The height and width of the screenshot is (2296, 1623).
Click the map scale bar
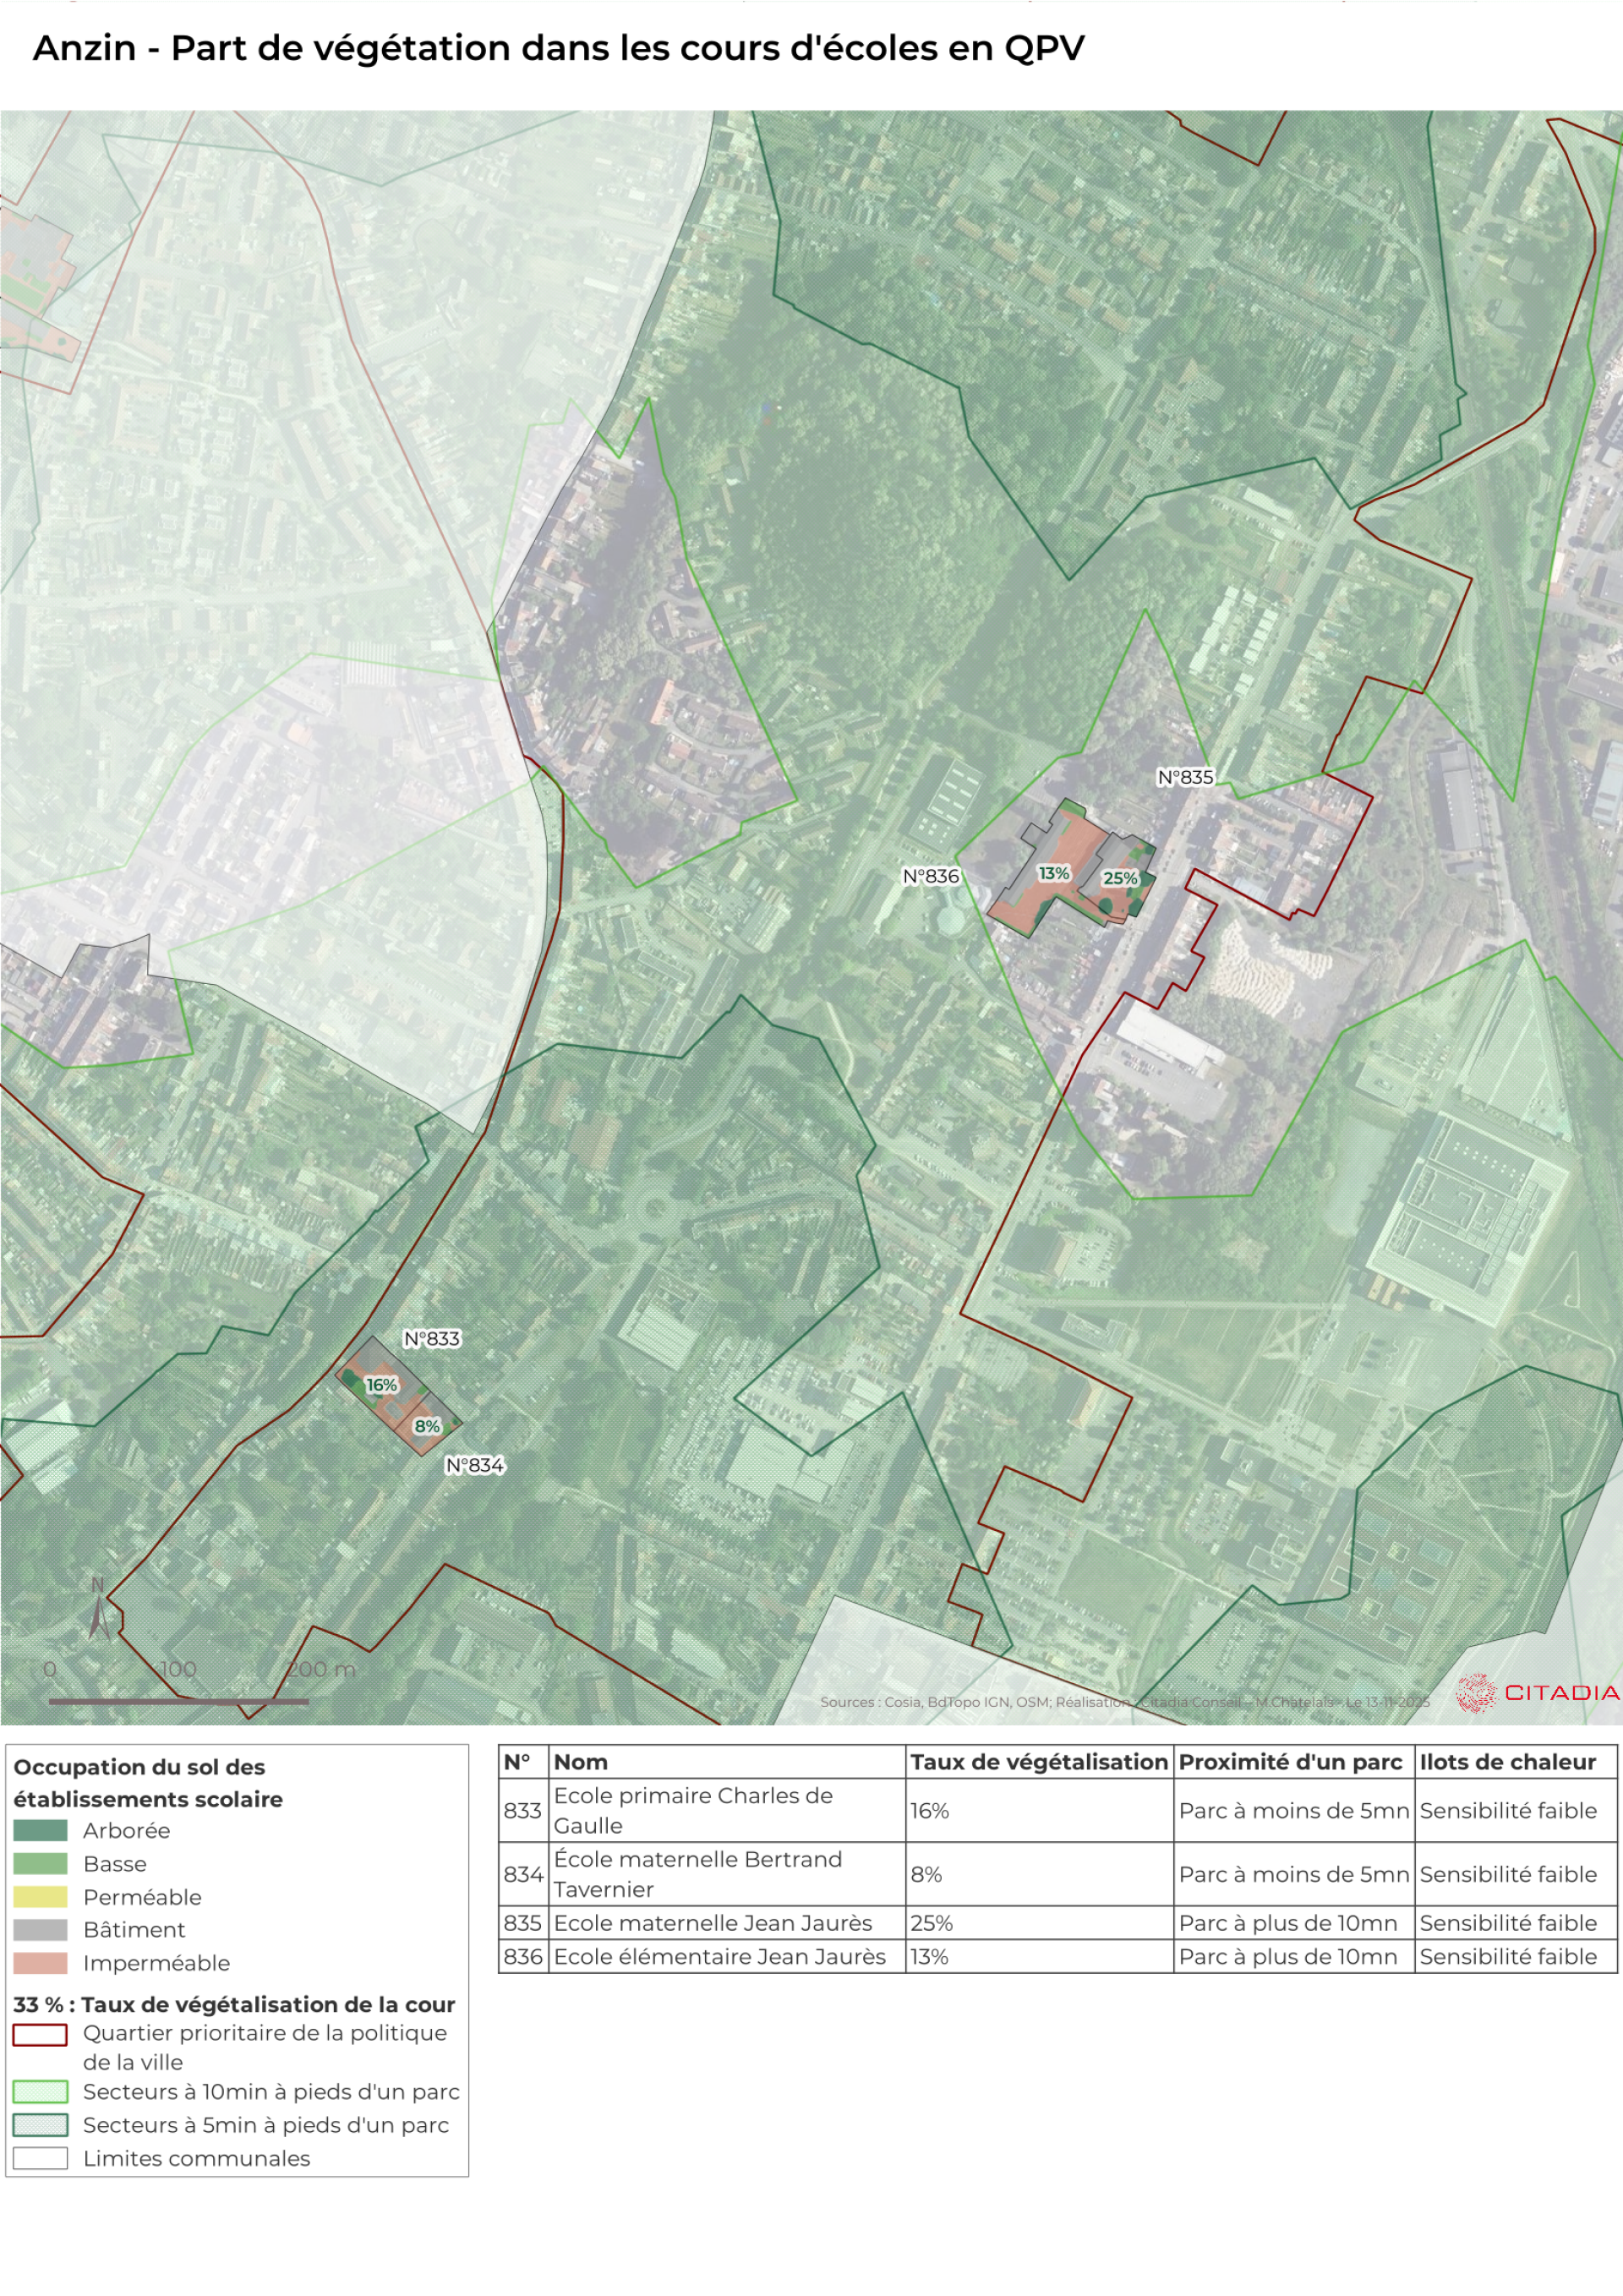pyautogui.click(x=178, y=1701)
